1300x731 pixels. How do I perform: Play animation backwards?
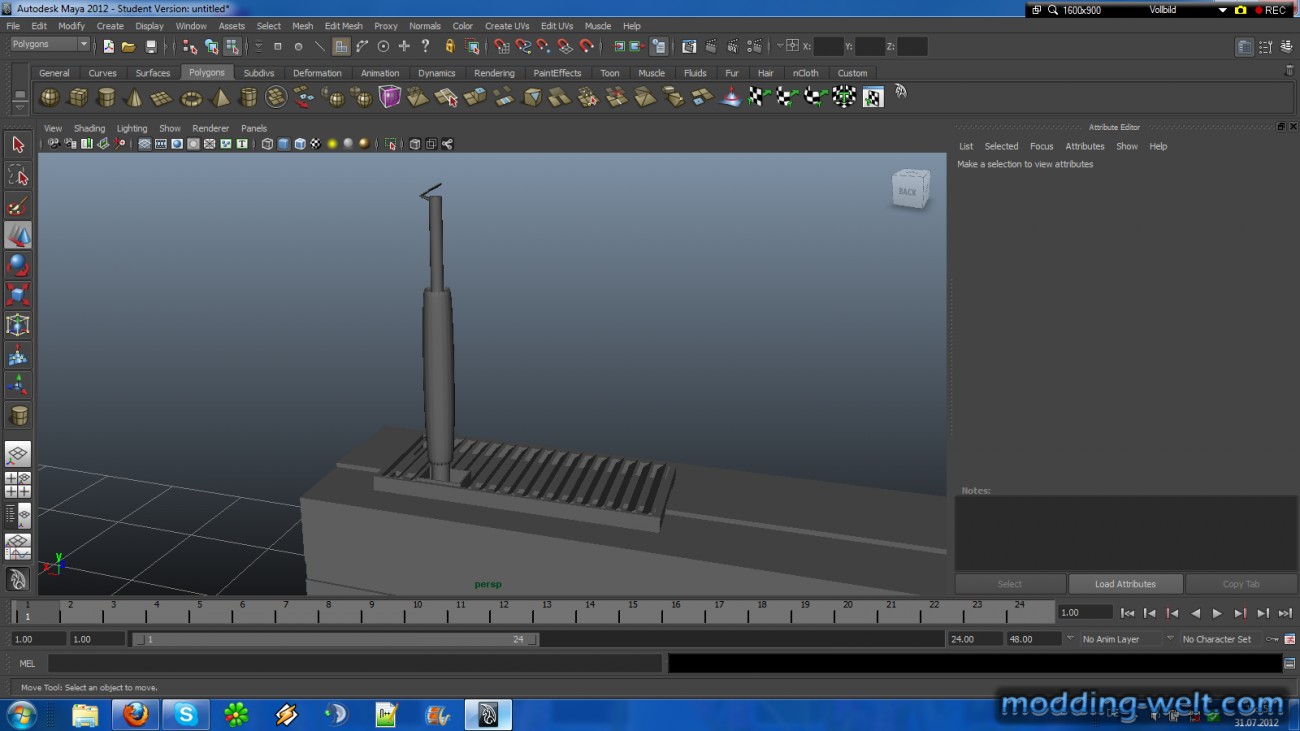pos(1195,613)
